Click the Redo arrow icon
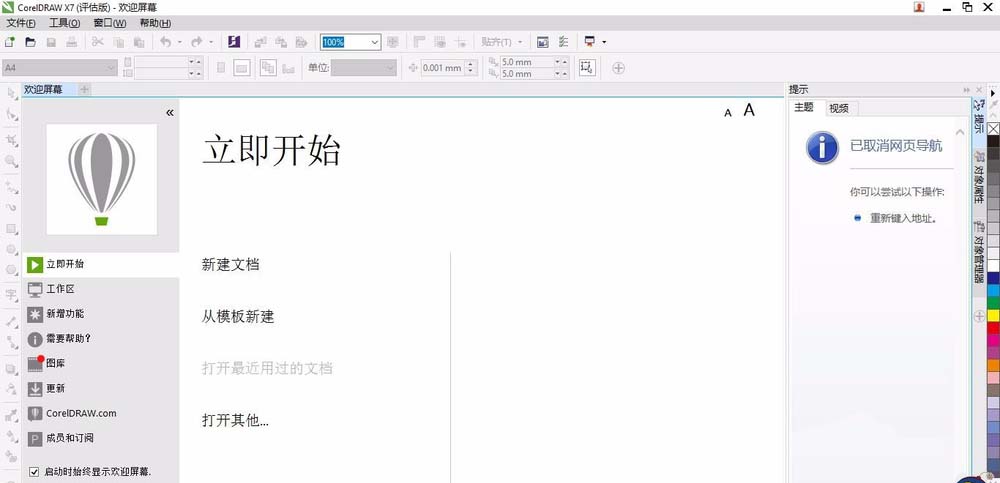 point(196,42)
